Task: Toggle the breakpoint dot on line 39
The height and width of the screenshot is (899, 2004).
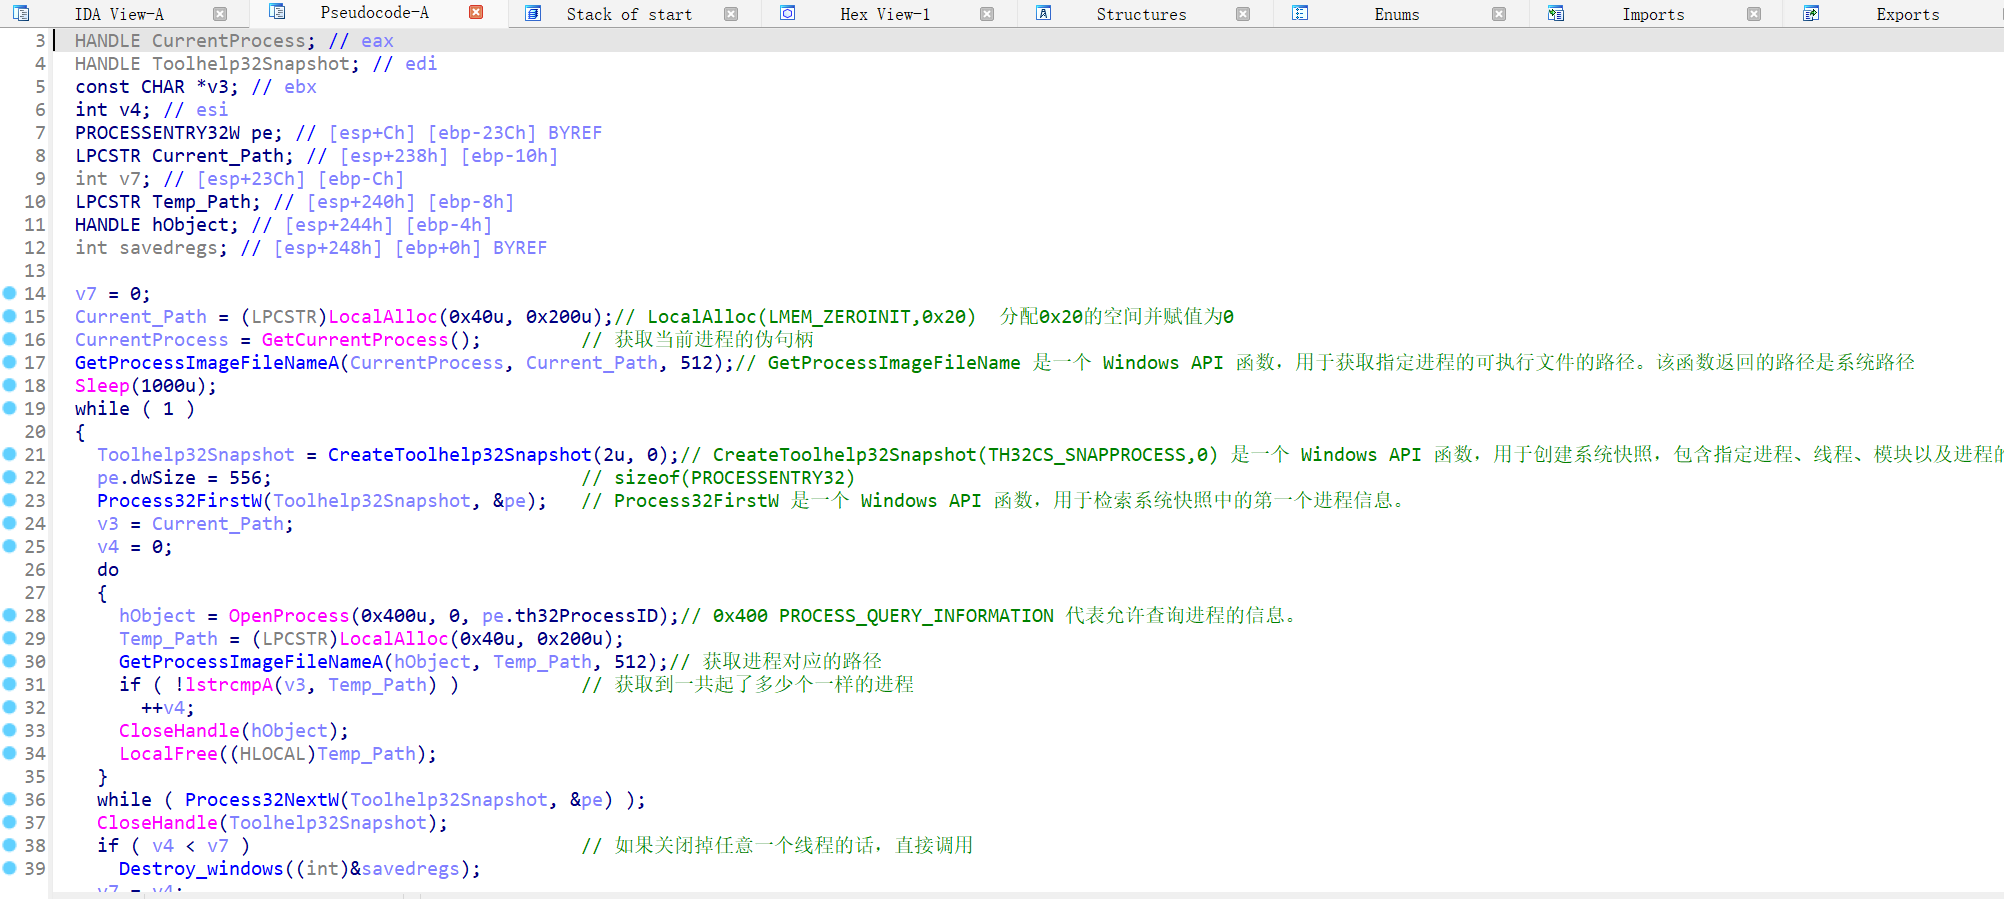Action: click(10, 868)
